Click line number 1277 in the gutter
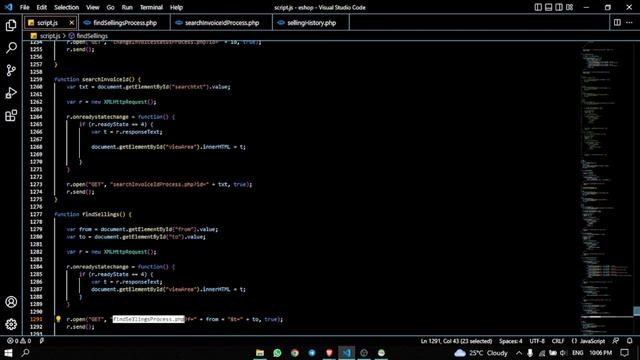640x360 pixels. [36, 214]
